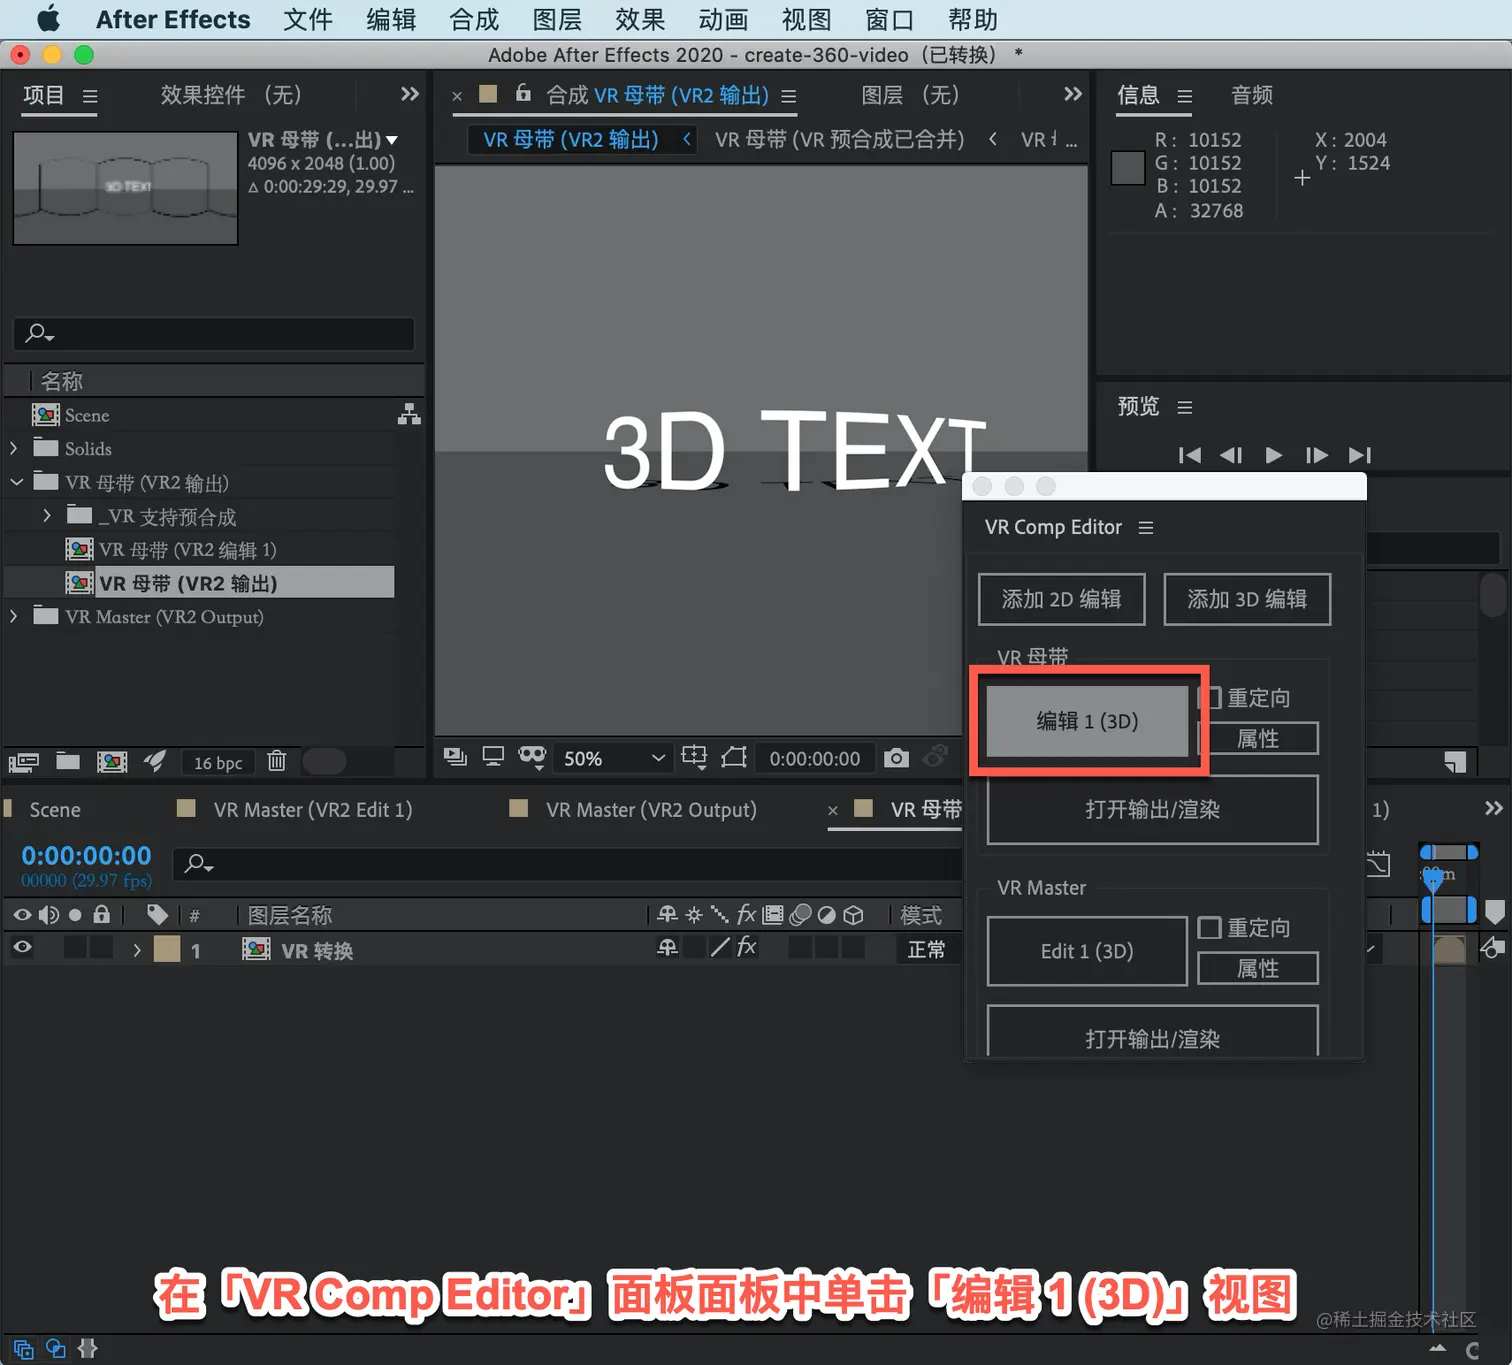
Task: Click the fx switch on VR 转换 layer
Action: click(747, 947)
